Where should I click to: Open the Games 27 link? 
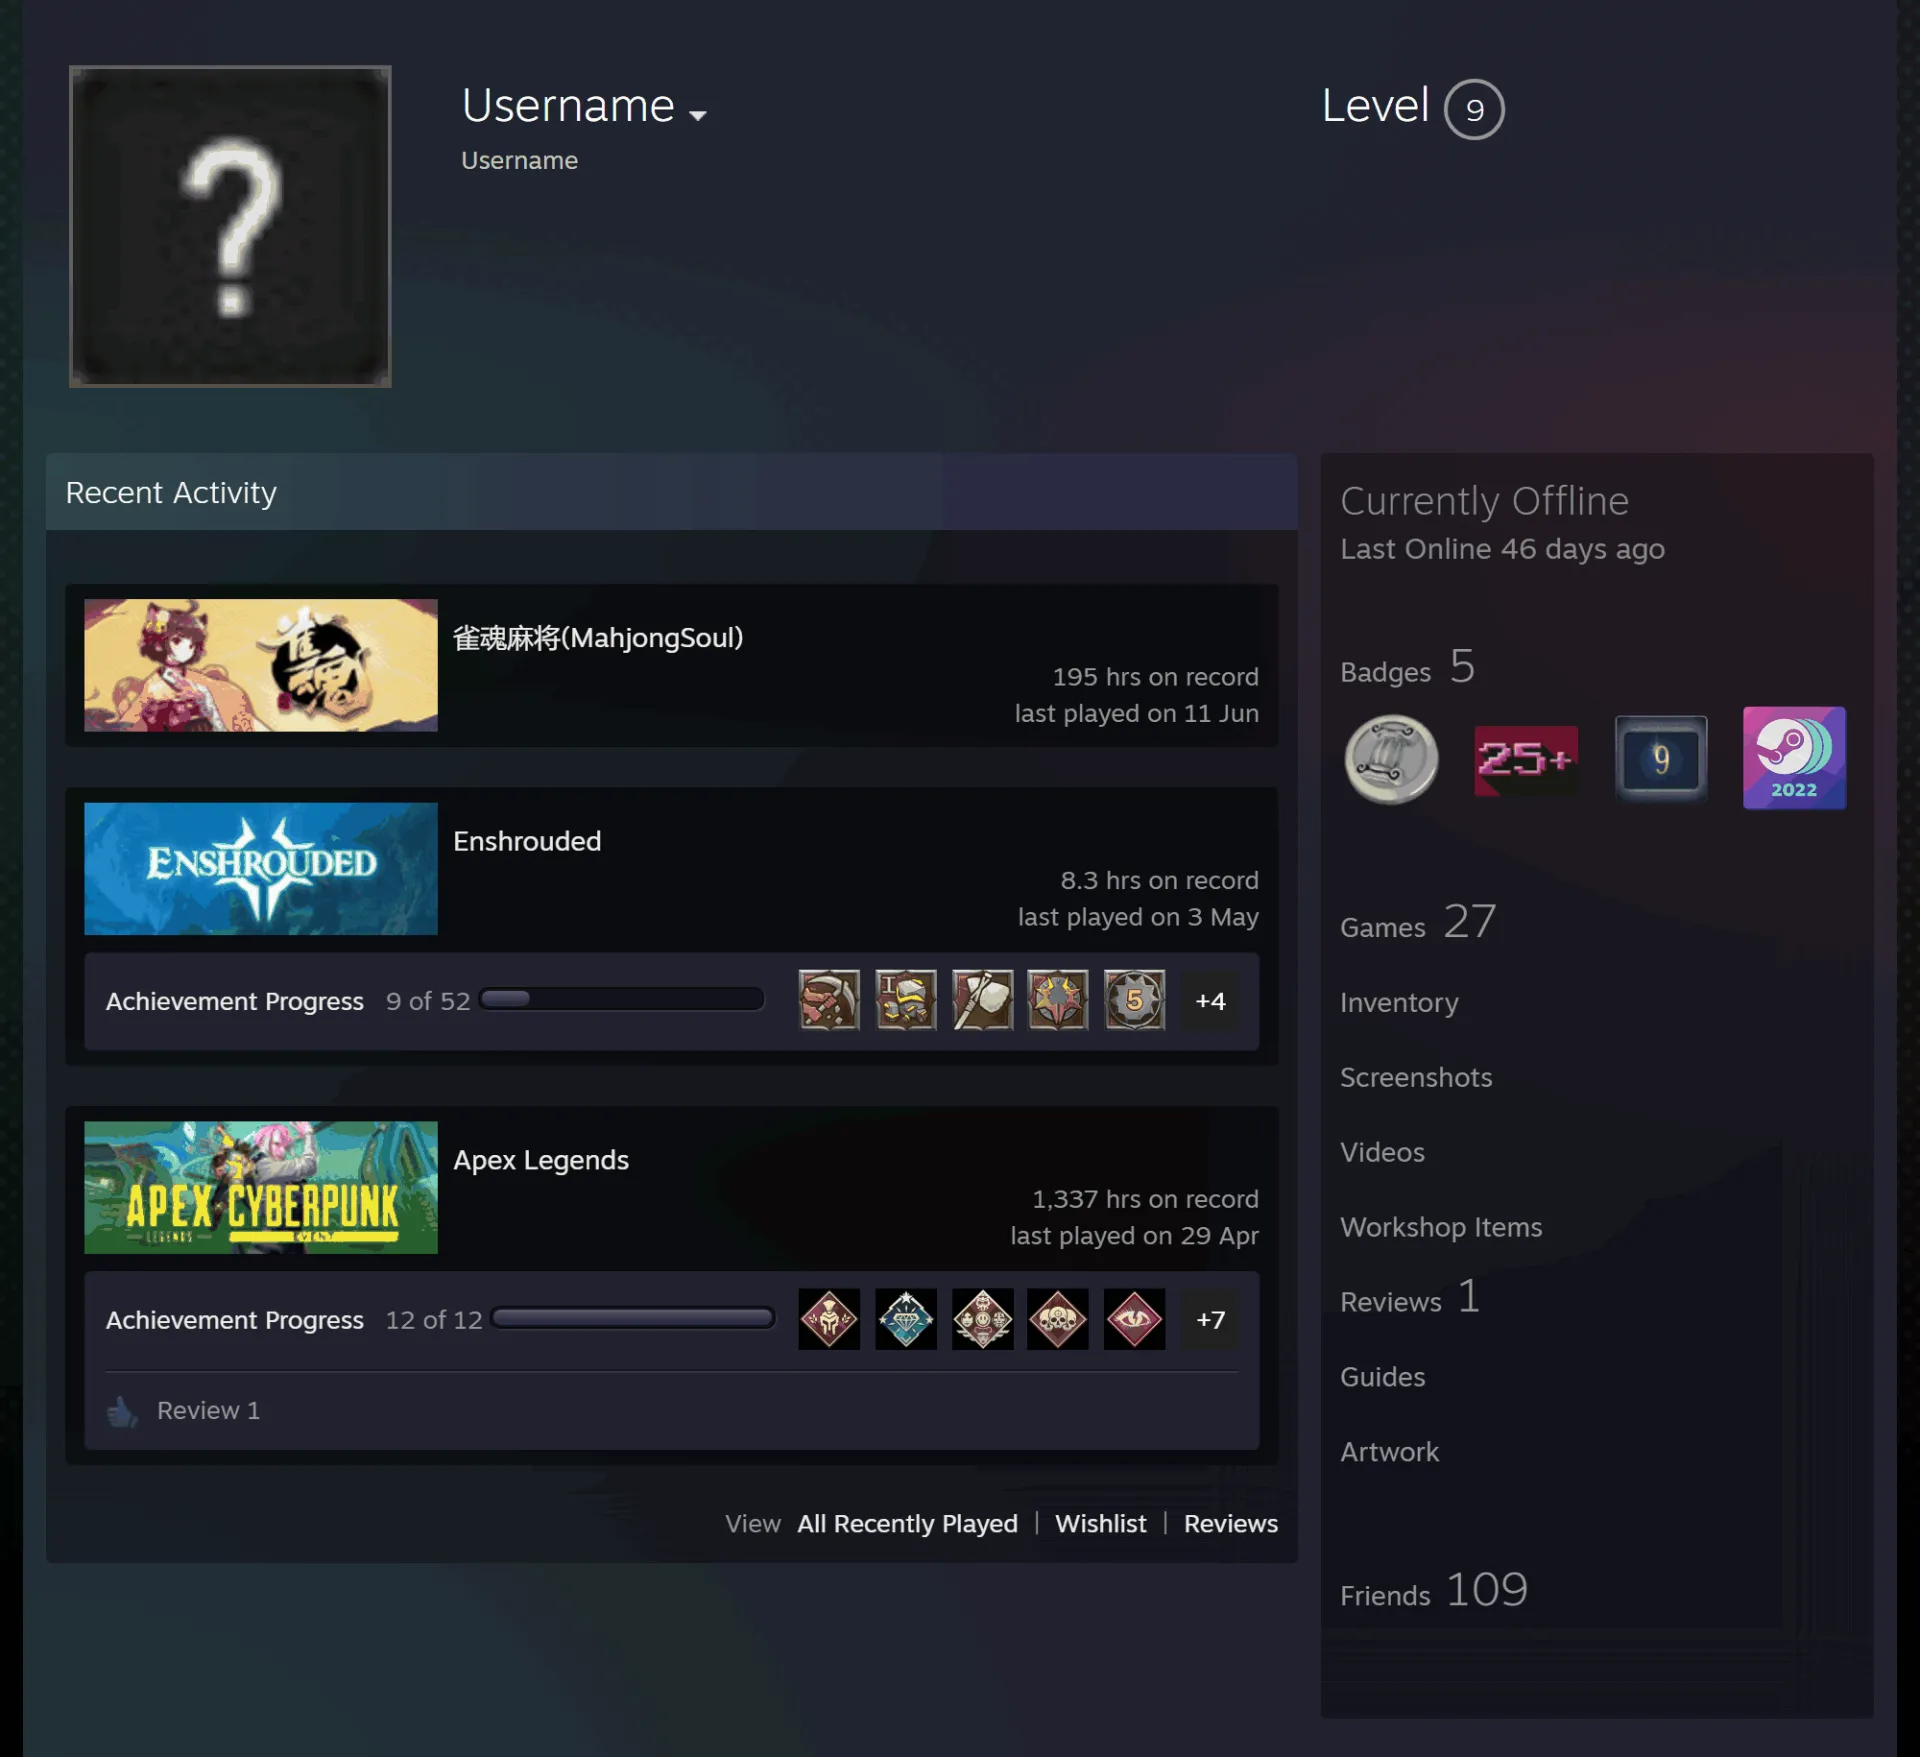tap(1418, 922)
